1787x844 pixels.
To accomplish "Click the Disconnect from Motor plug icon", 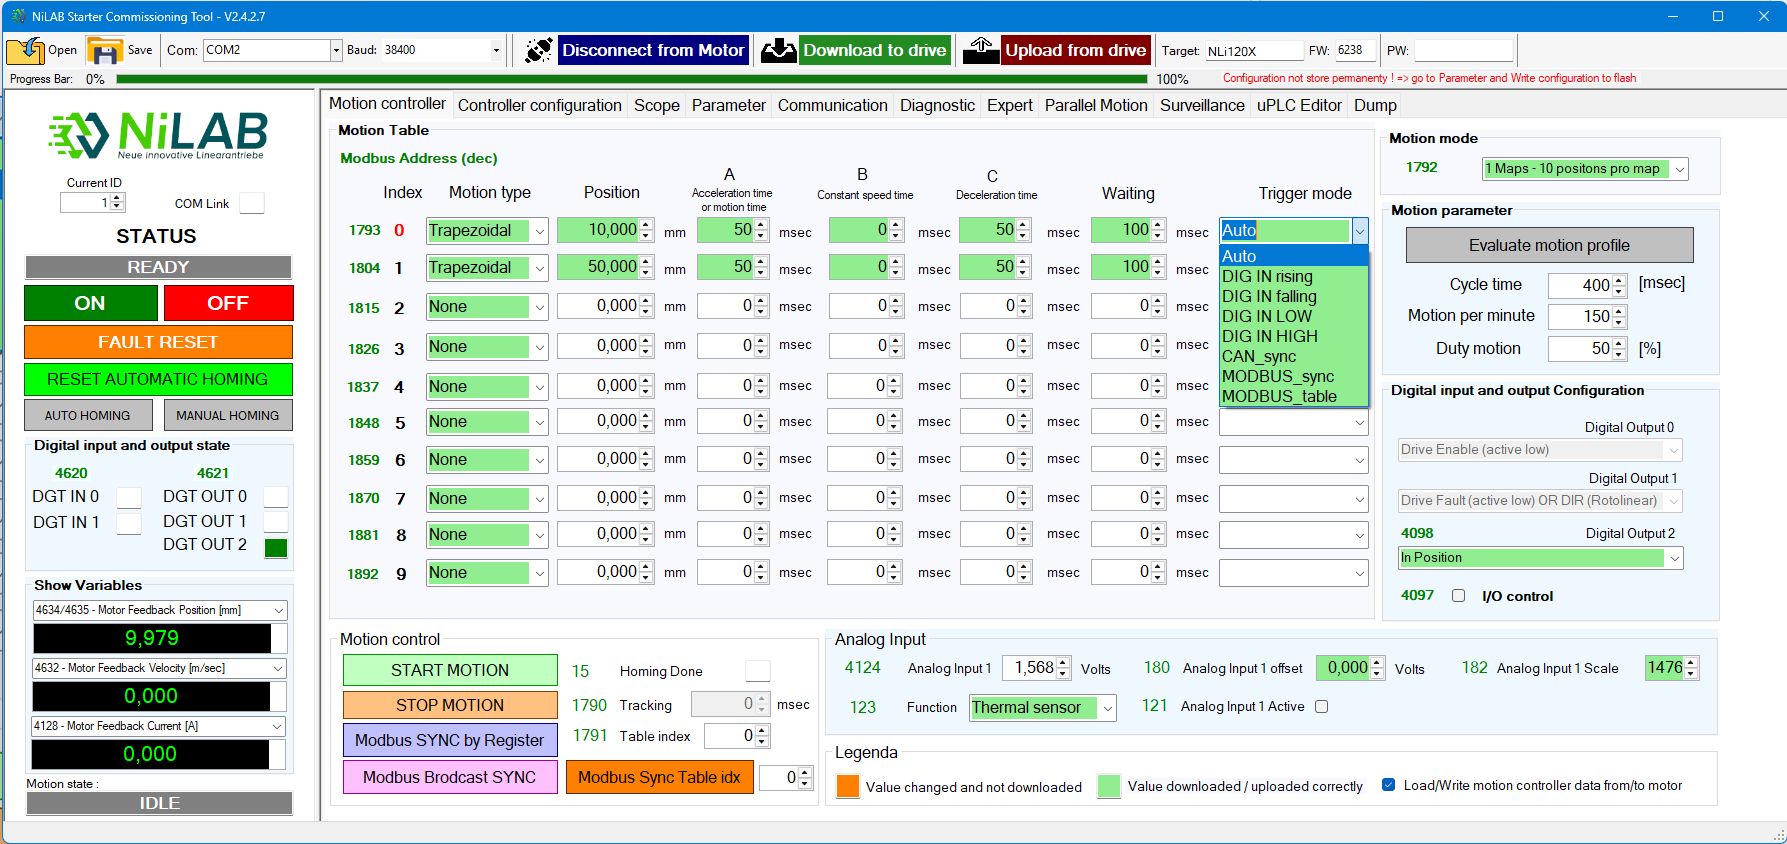I will [x=539, y=50].
